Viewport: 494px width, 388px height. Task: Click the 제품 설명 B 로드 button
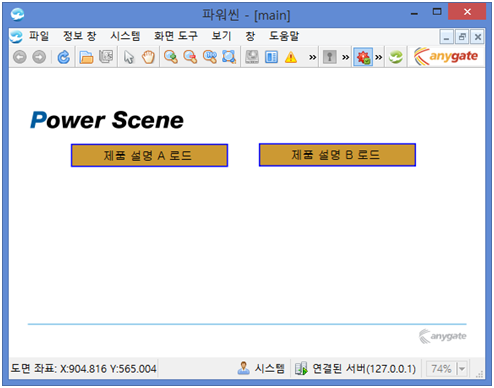[337, 155]
